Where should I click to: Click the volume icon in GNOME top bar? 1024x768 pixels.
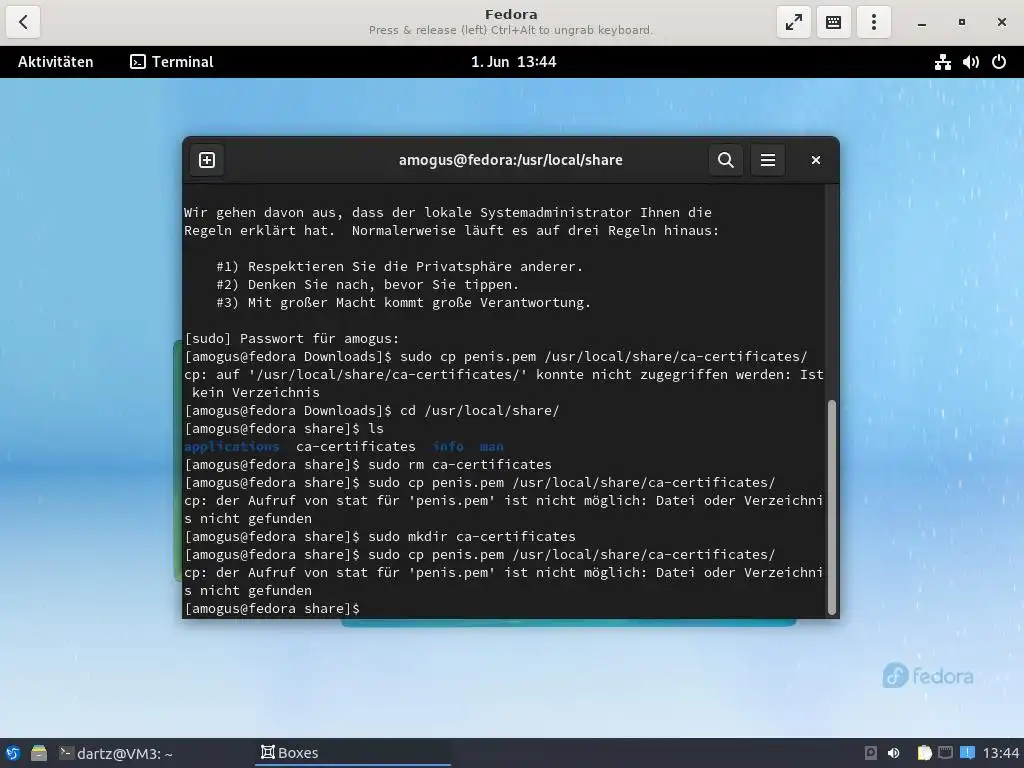coord(970,62)
